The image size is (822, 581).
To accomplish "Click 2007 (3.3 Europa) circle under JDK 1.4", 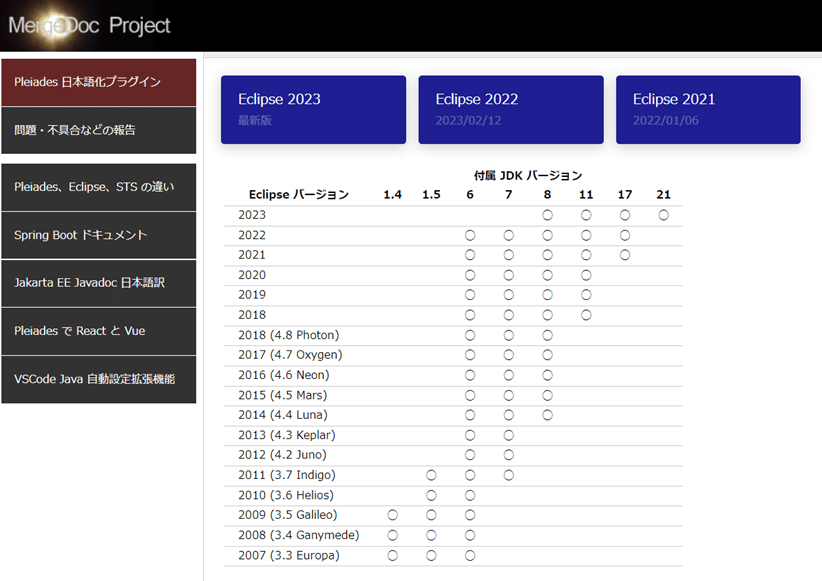I will 393,555.
